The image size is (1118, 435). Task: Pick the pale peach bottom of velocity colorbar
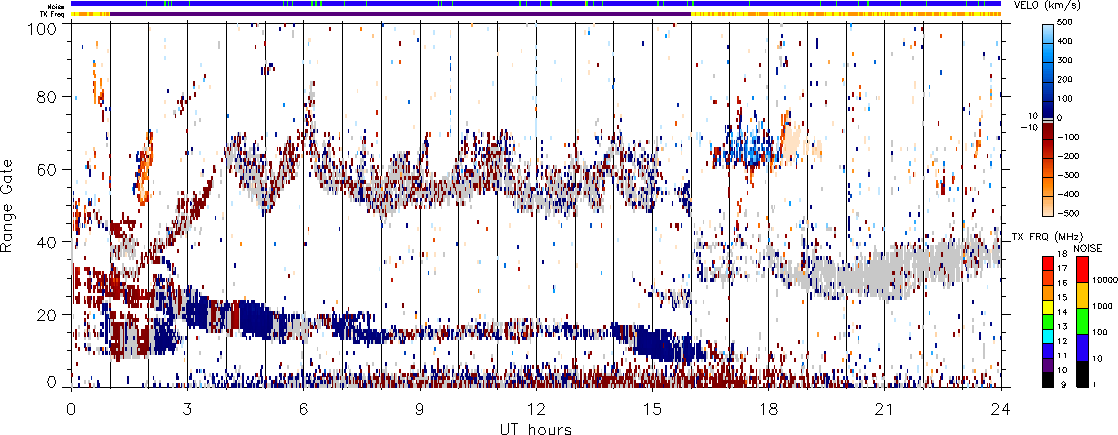[x=1047, y=208]
